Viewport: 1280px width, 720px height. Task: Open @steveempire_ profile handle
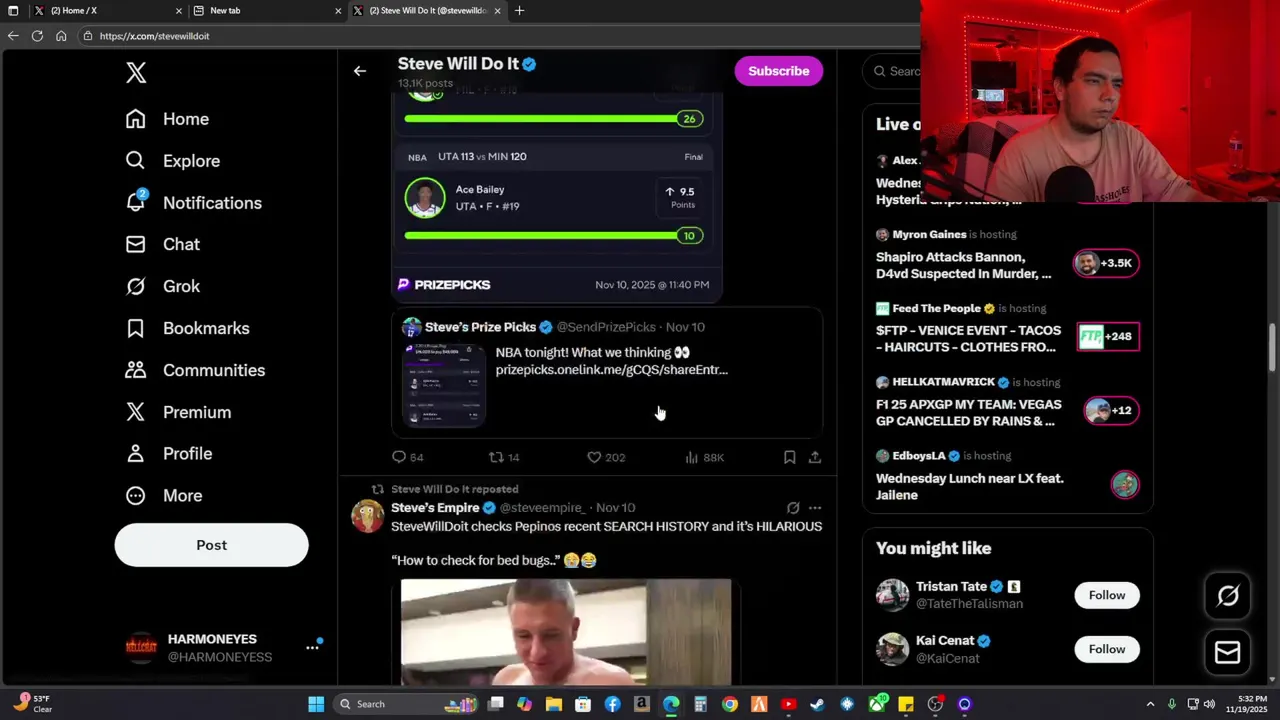pyautogui.click(x=542, y=508)
